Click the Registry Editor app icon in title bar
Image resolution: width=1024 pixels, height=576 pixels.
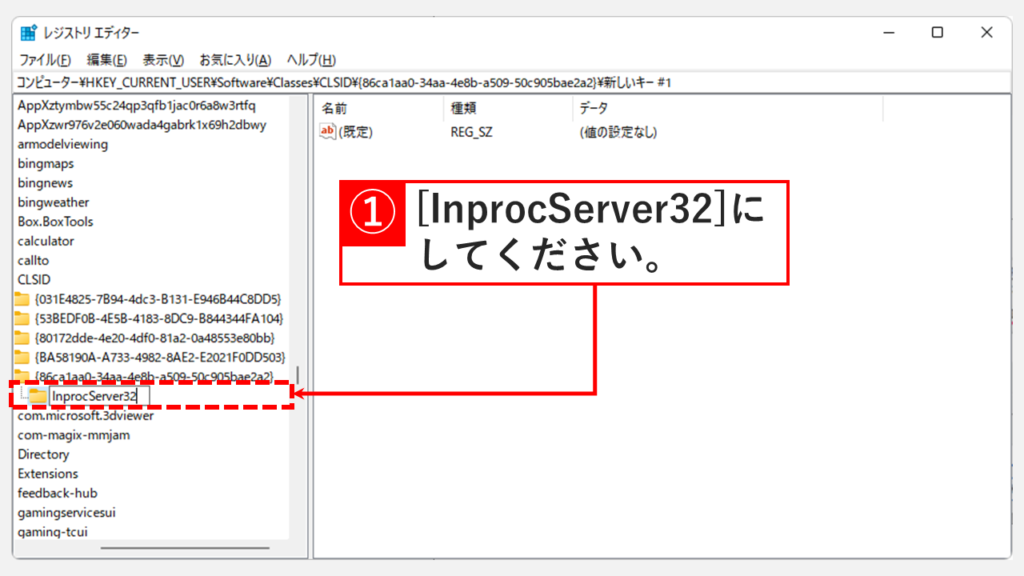point(28,32)
